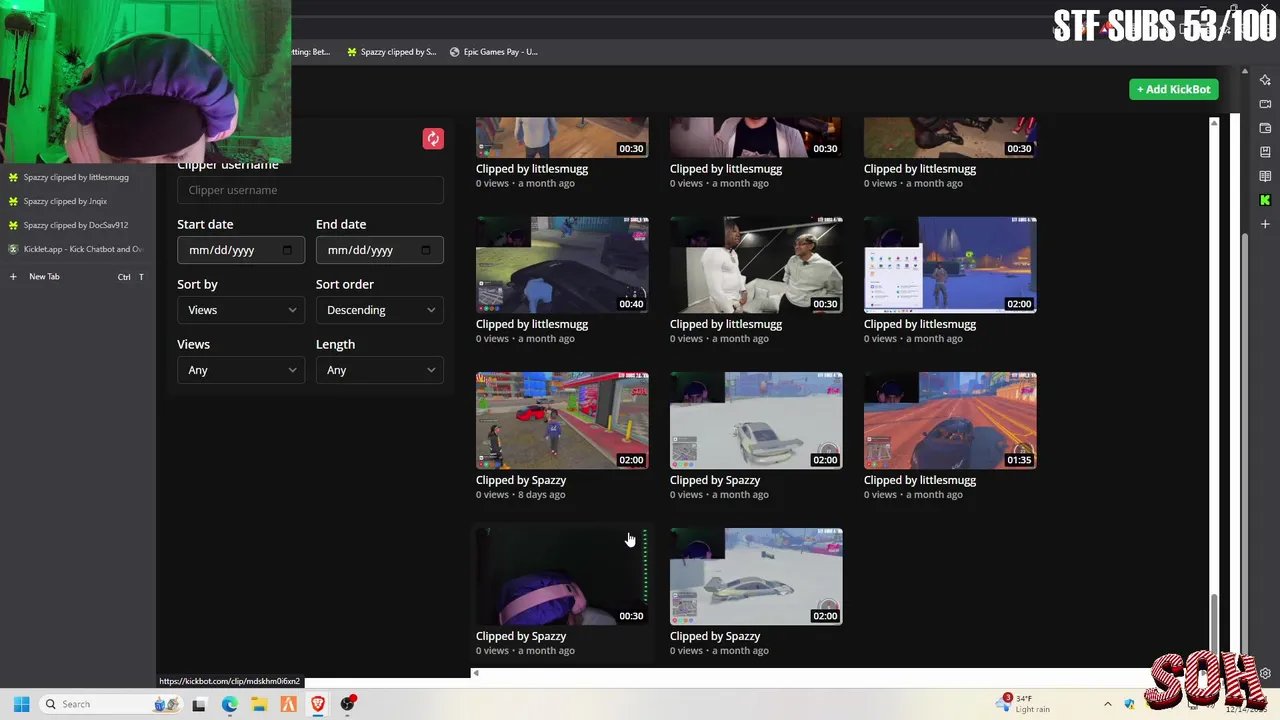Open the Sort order Descending dropdown
This screenshot has height=720, width=1280.
pos(380,310)
